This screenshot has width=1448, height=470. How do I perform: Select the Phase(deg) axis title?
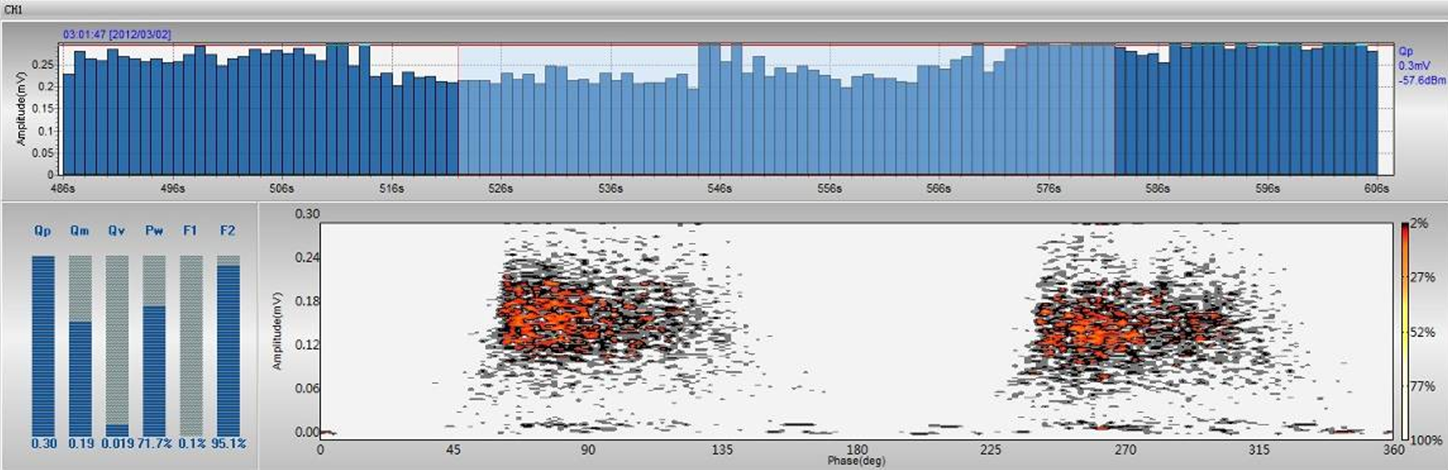pyautogui.click(x=859, y=462)
